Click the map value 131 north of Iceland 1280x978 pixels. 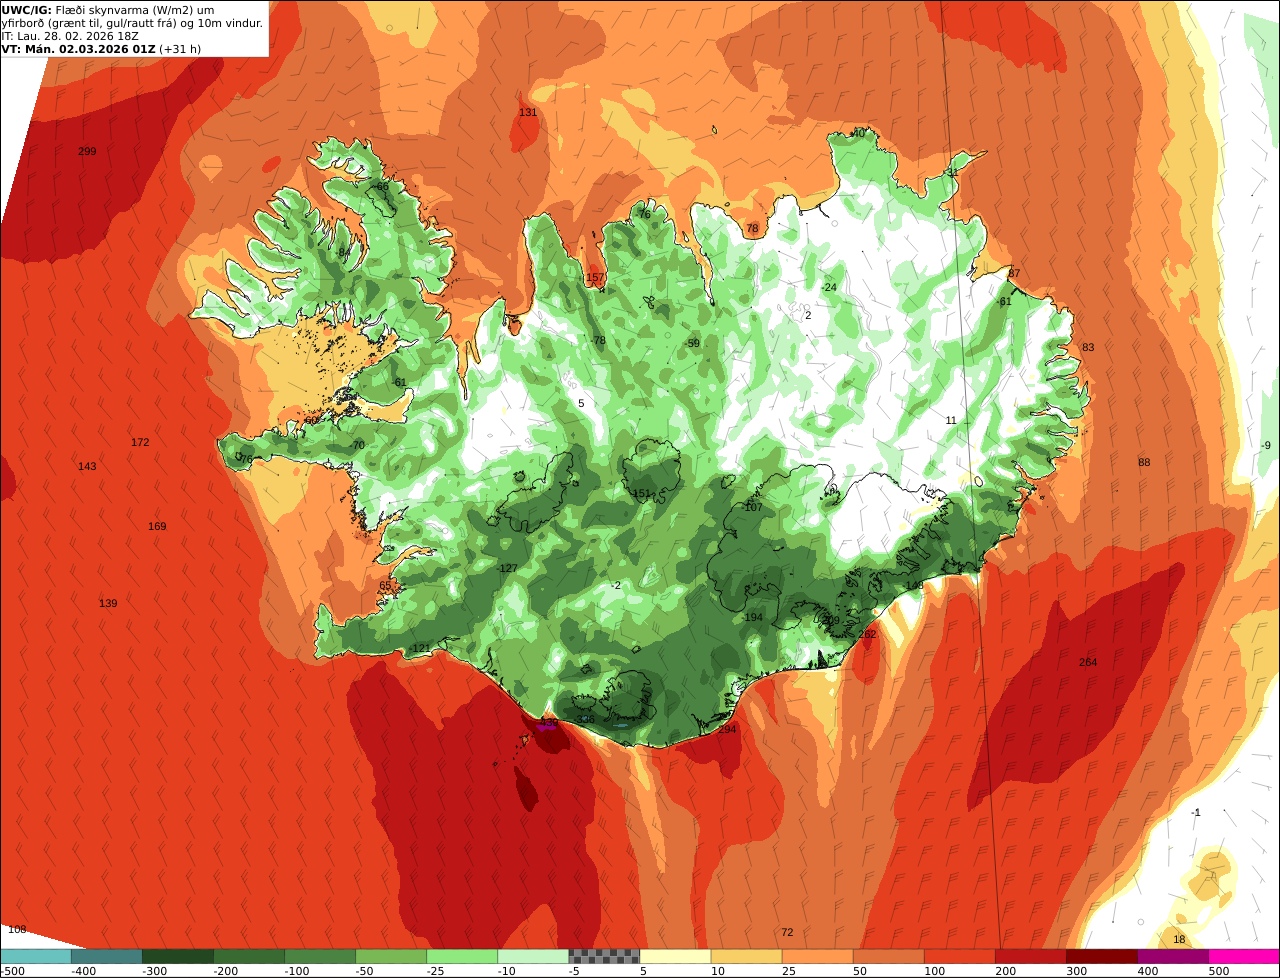(528, 113)
